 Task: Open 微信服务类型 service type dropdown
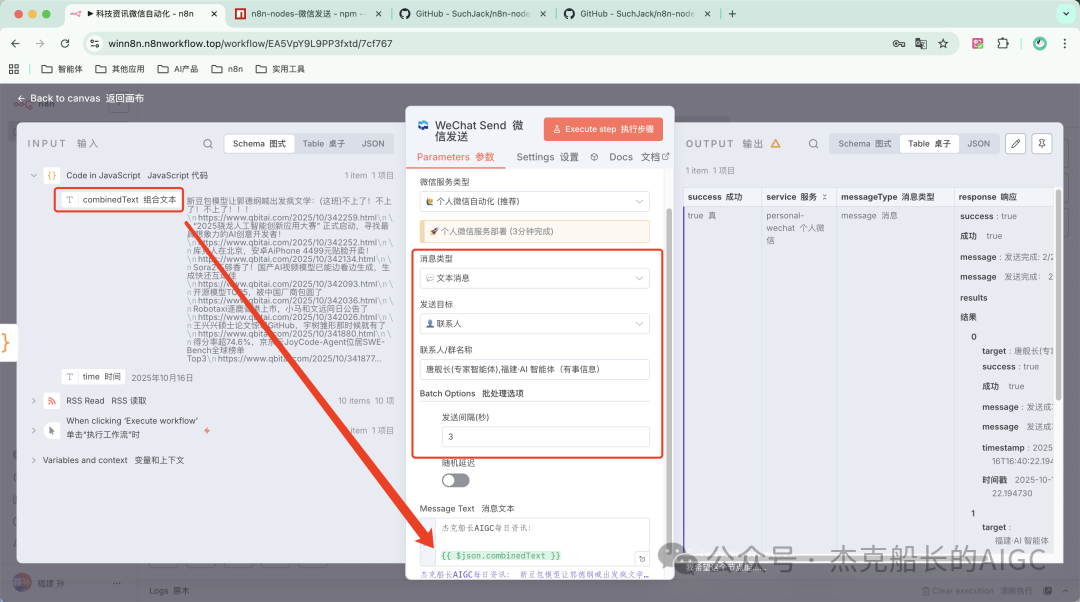pyautogui.click(x=534, y=201)
